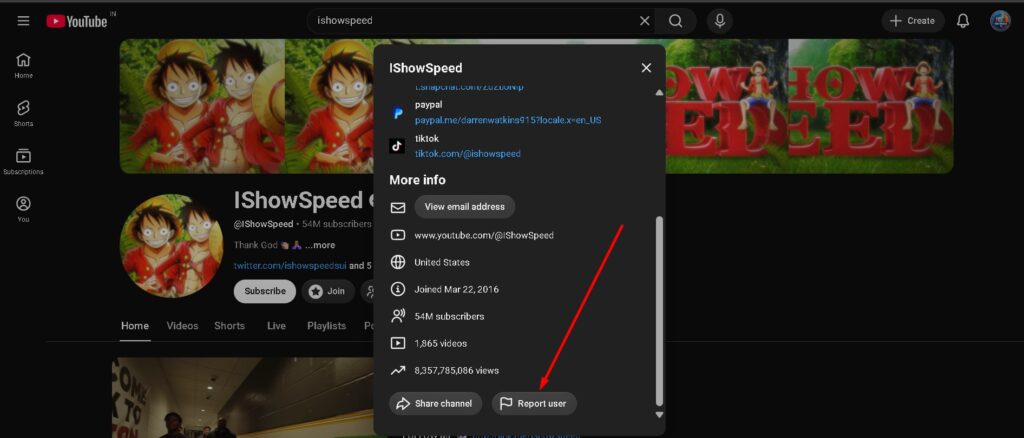Open twitter.com/ishowspeedsui link
Screen dimensions: 1024x438
pos(290,266)
